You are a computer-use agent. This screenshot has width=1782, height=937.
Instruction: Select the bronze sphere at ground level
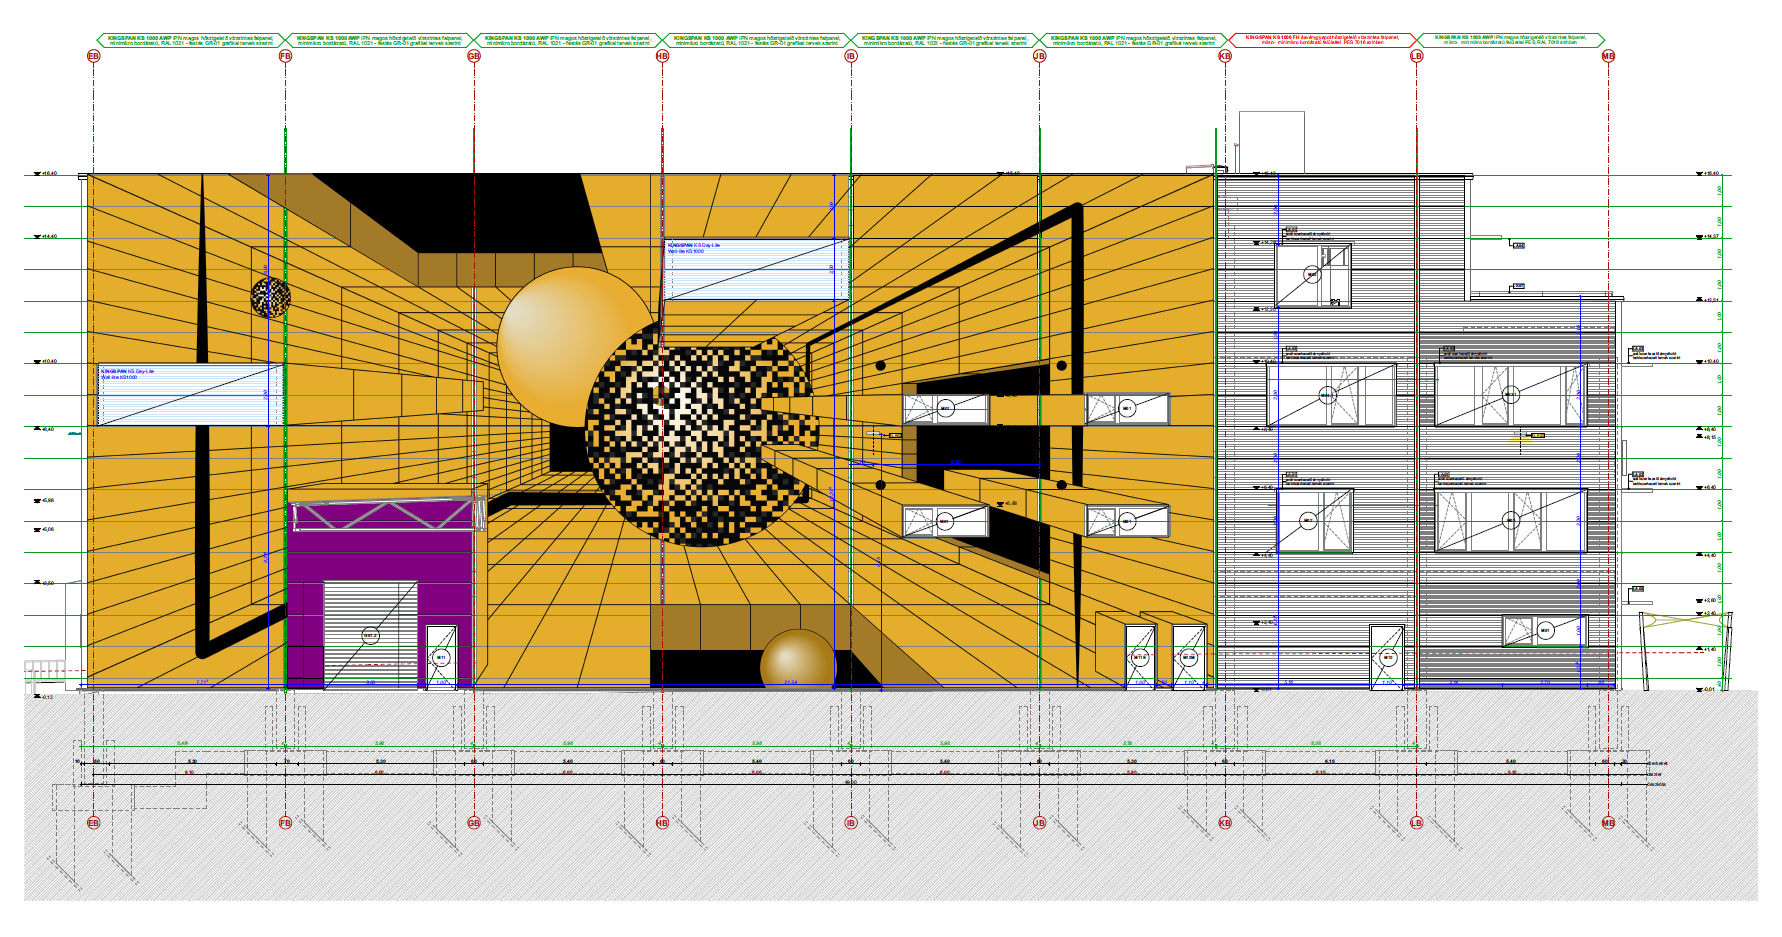(797, 661)
